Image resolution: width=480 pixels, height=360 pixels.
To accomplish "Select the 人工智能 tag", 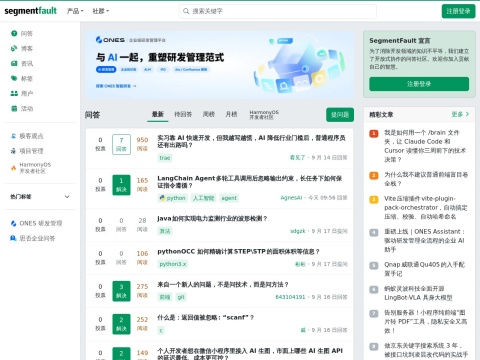I will click(204, 198).
